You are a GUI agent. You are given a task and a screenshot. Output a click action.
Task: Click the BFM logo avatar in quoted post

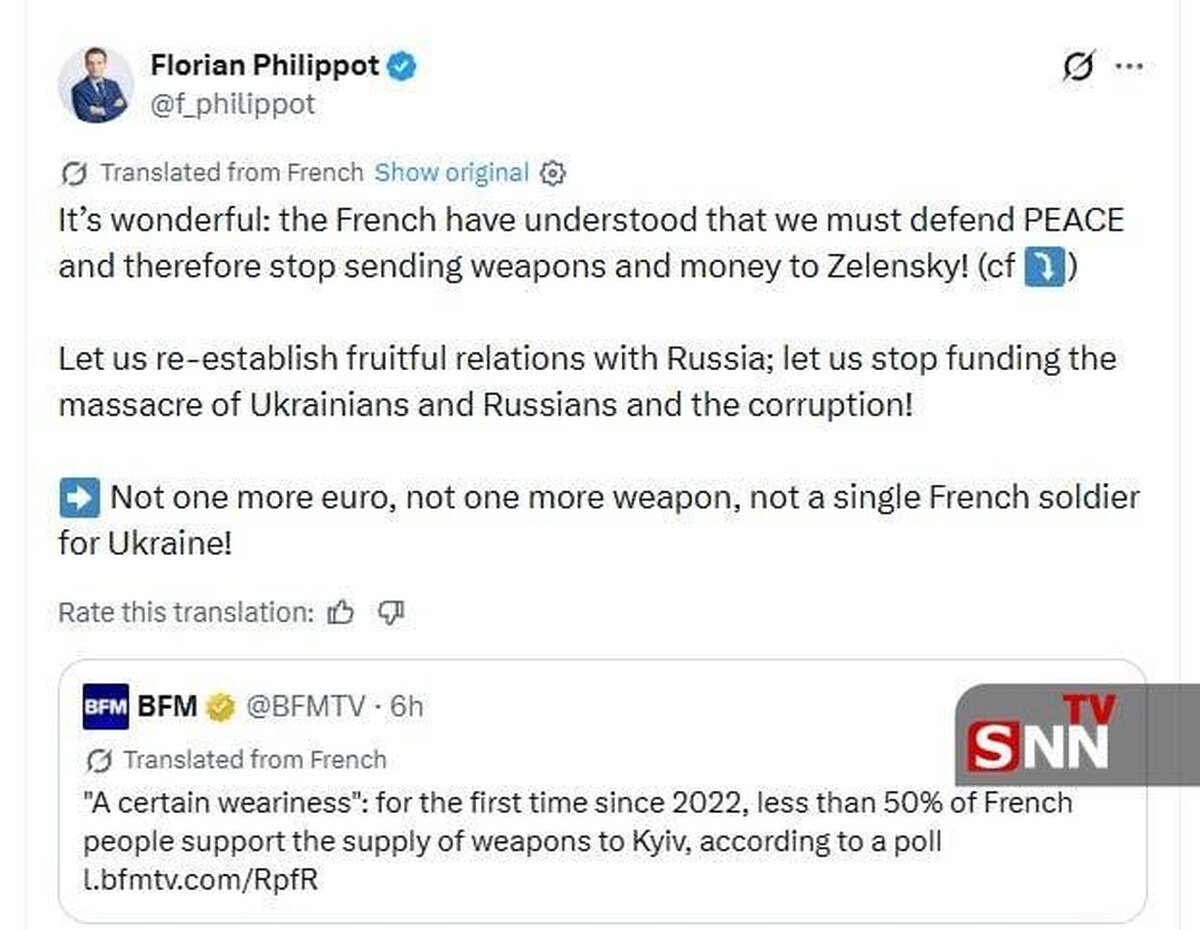[106, 707]
